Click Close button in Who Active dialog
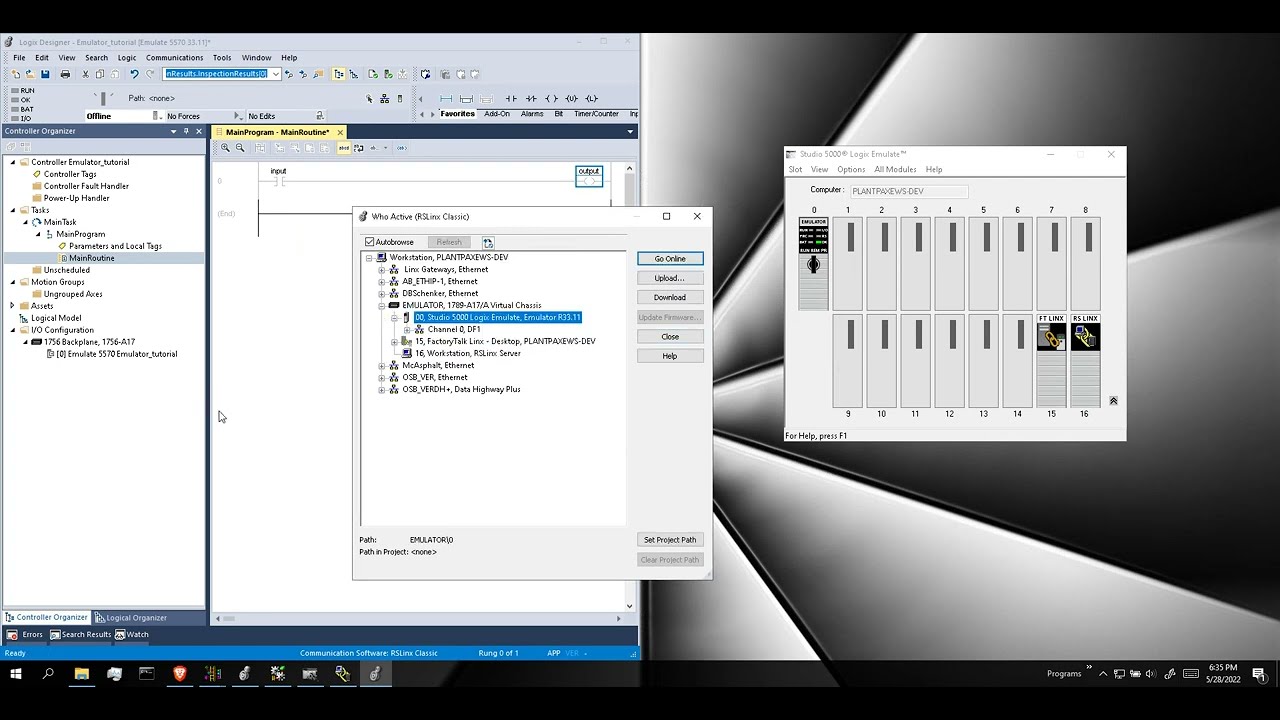 (670, 336)
